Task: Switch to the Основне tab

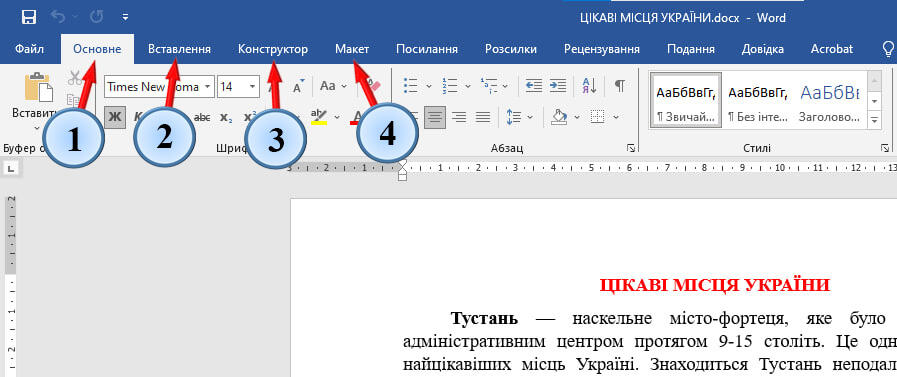Action: [x=97, y=49]
